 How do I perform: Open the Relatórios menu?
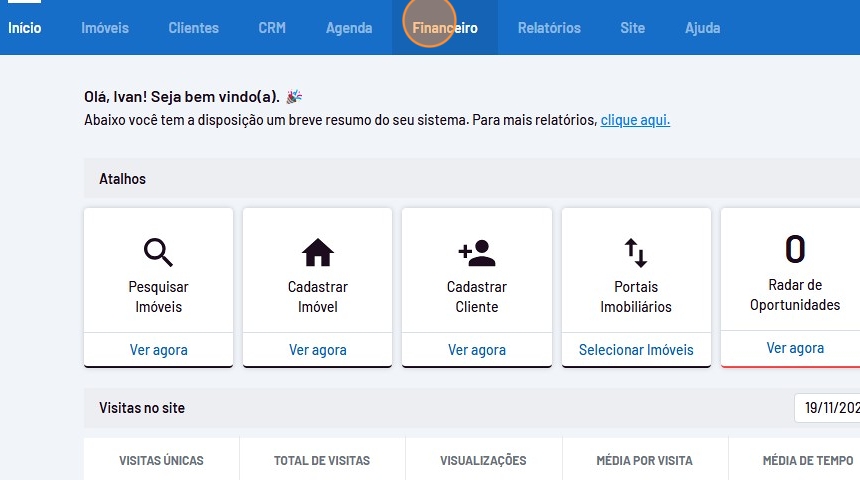coord(549,28)
